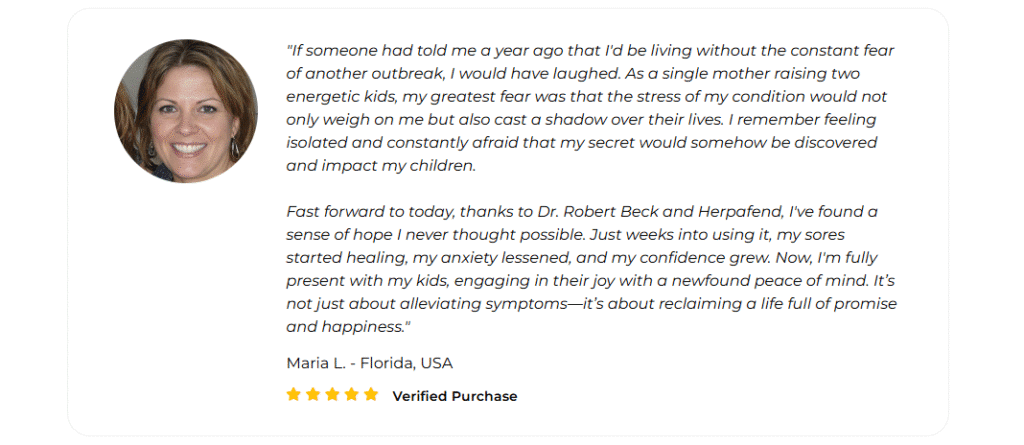The width and height of the screenshot is (1024, 445).
Task: Click the words "single mother raising two"
Action: point(768,74)
